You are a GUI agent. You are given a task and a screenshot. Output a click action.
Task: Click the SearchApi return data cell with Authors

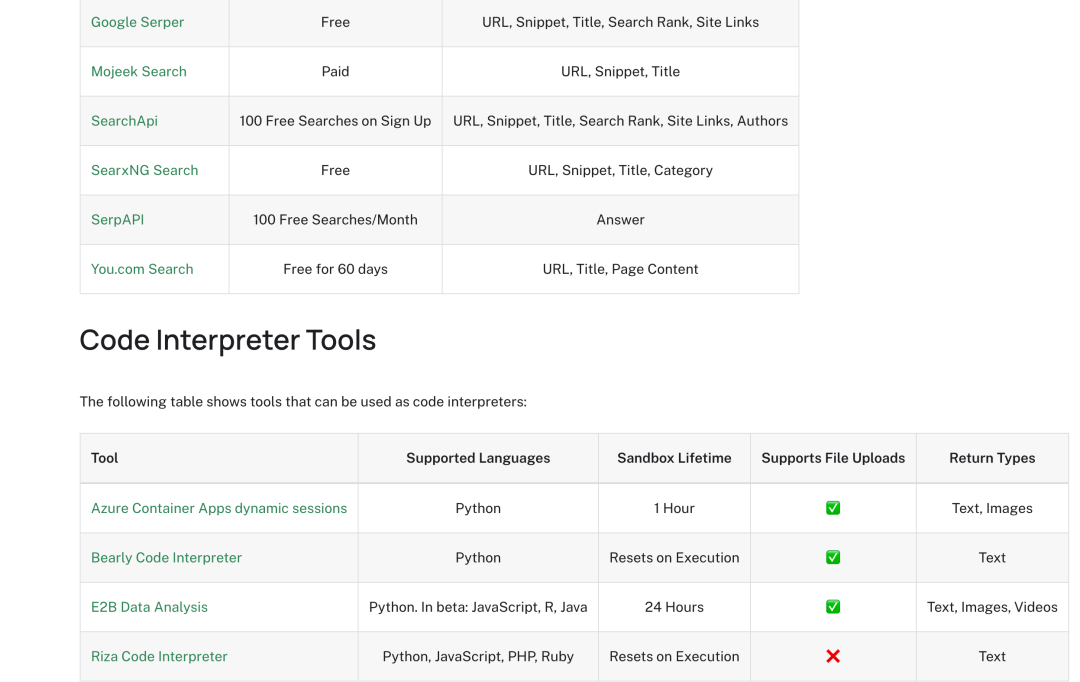pos(621,121)
